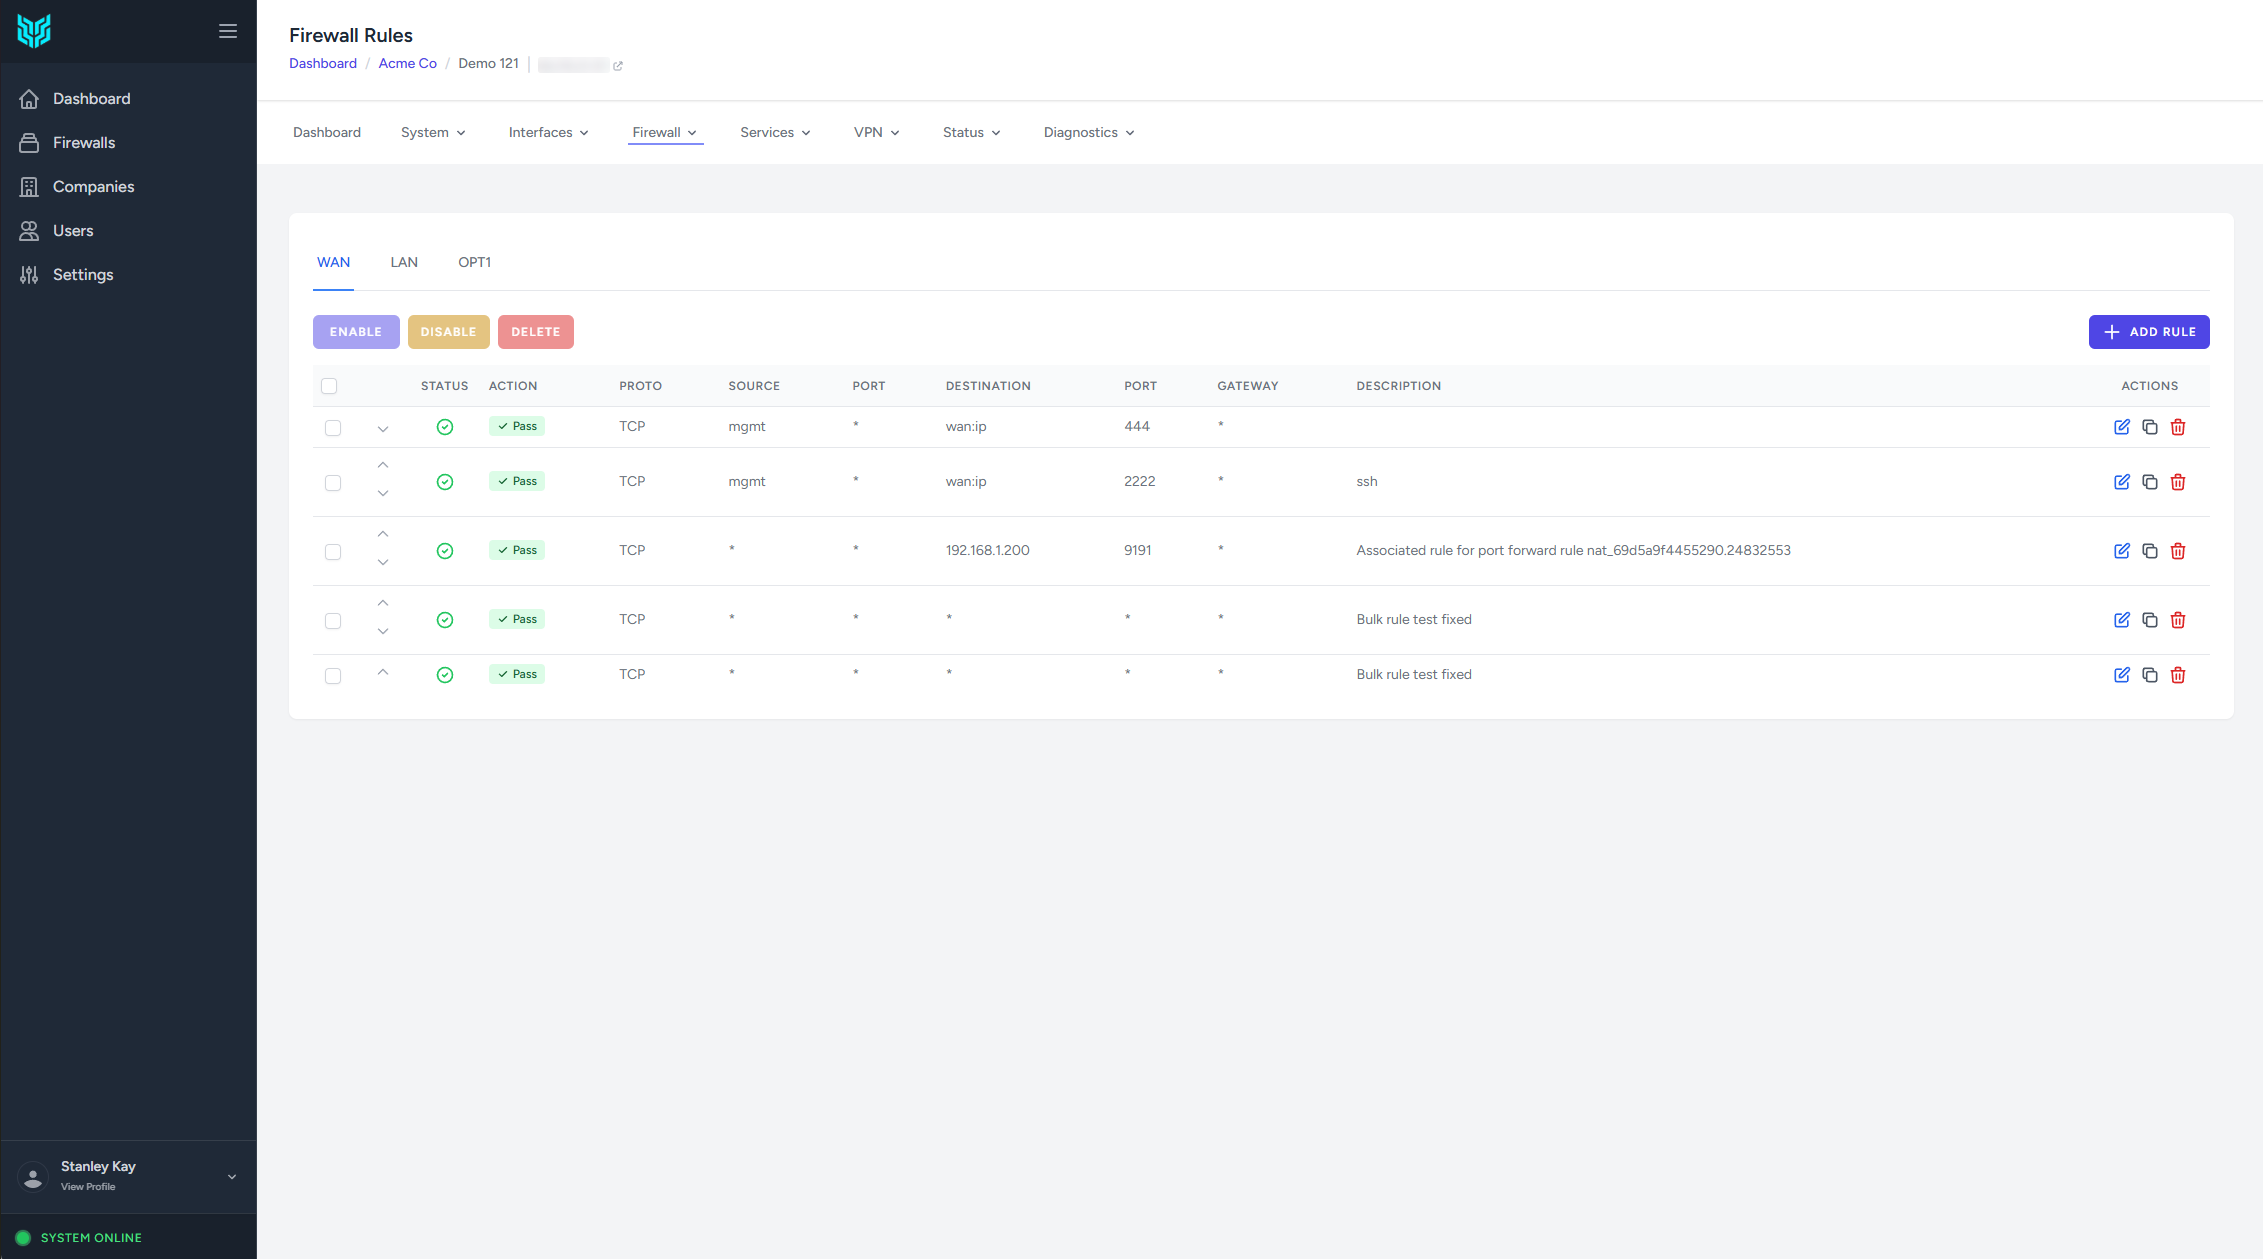Toggle the select-all checkbox in table header
Viewport: 2263px width, 1259px height.
(329, 386)
